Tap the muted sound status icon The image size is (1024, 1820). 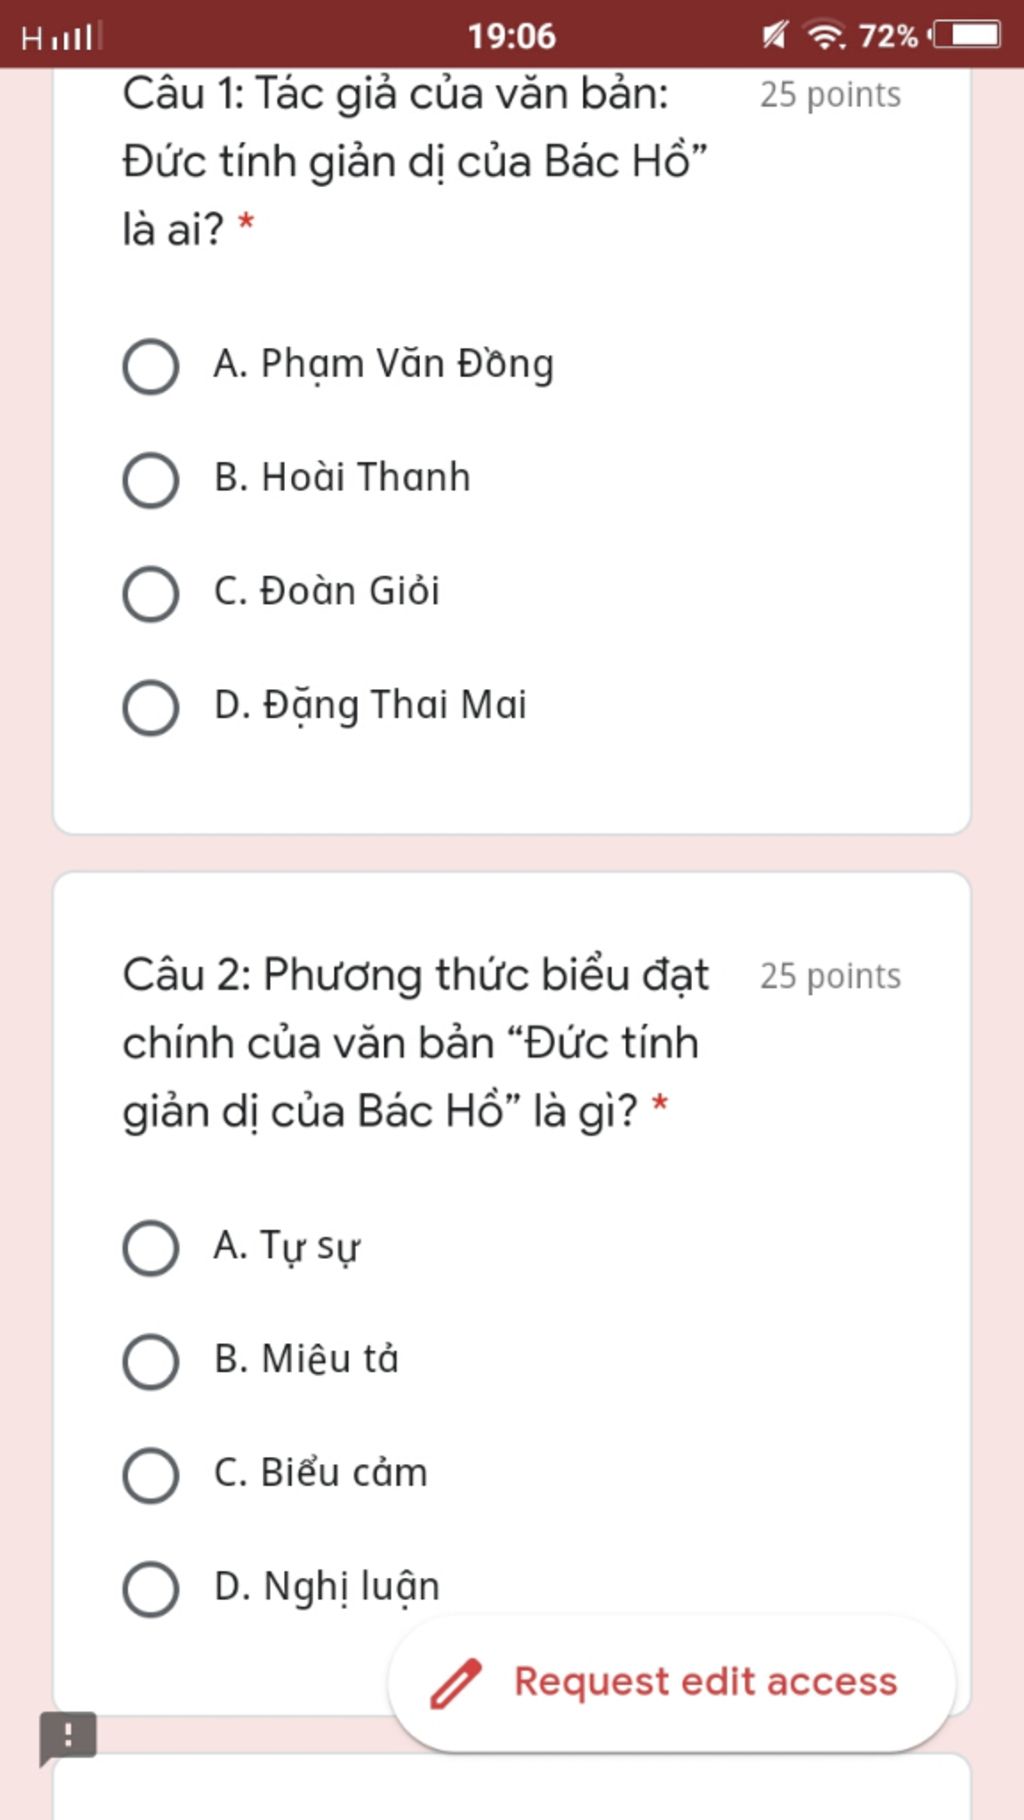(x=774, y=35)
